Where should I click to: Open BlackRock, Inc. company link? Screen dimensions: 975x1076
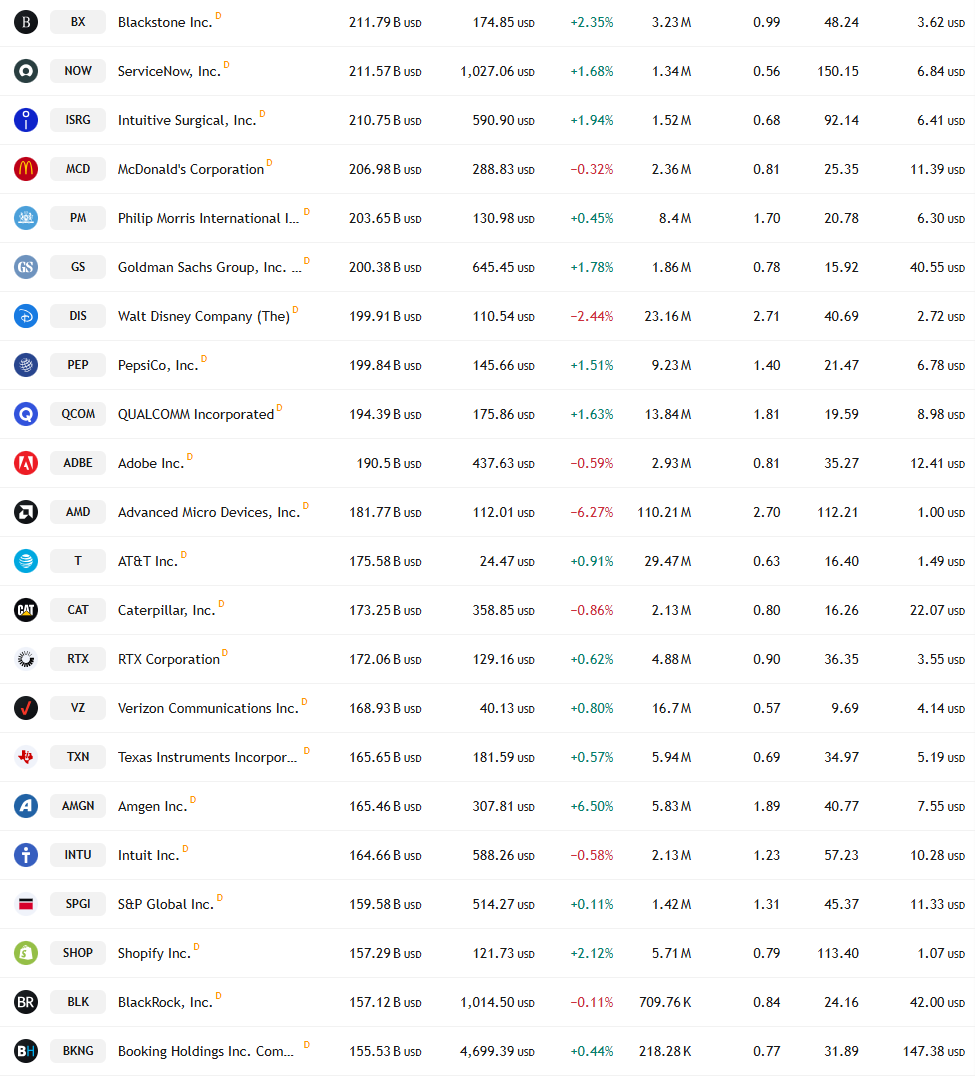[165, 1003]
